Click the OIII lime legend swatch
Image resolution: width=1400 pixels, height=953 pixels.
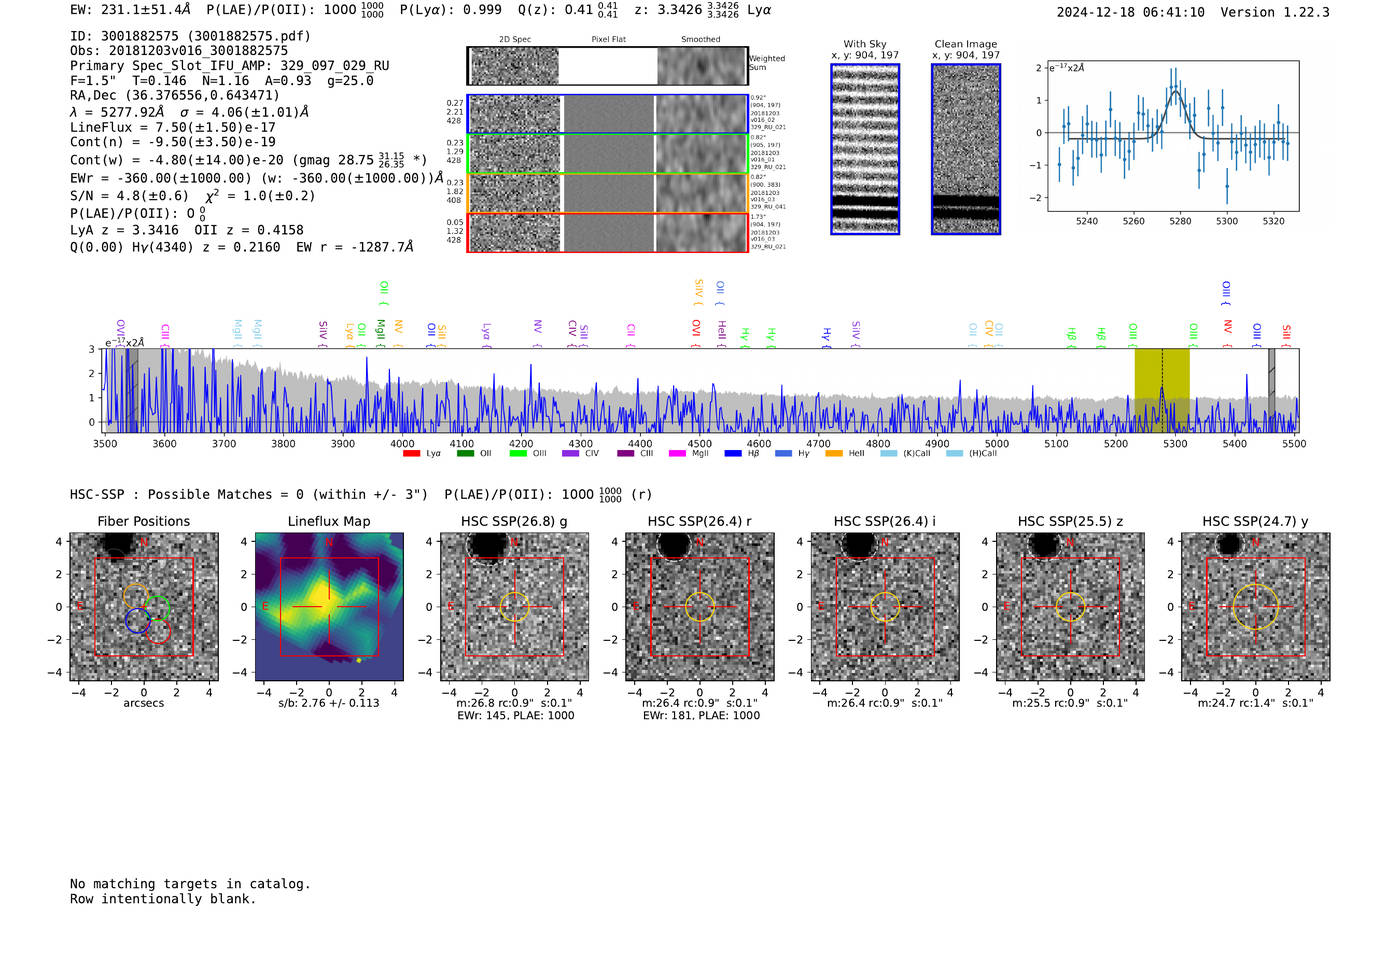coord(518,454)
